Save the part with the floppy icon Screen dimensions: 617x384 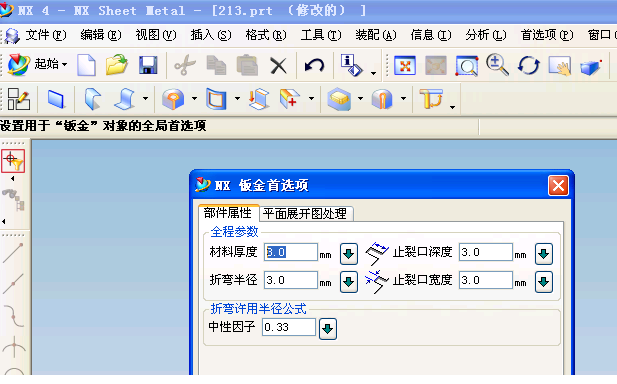pos(148,65)
